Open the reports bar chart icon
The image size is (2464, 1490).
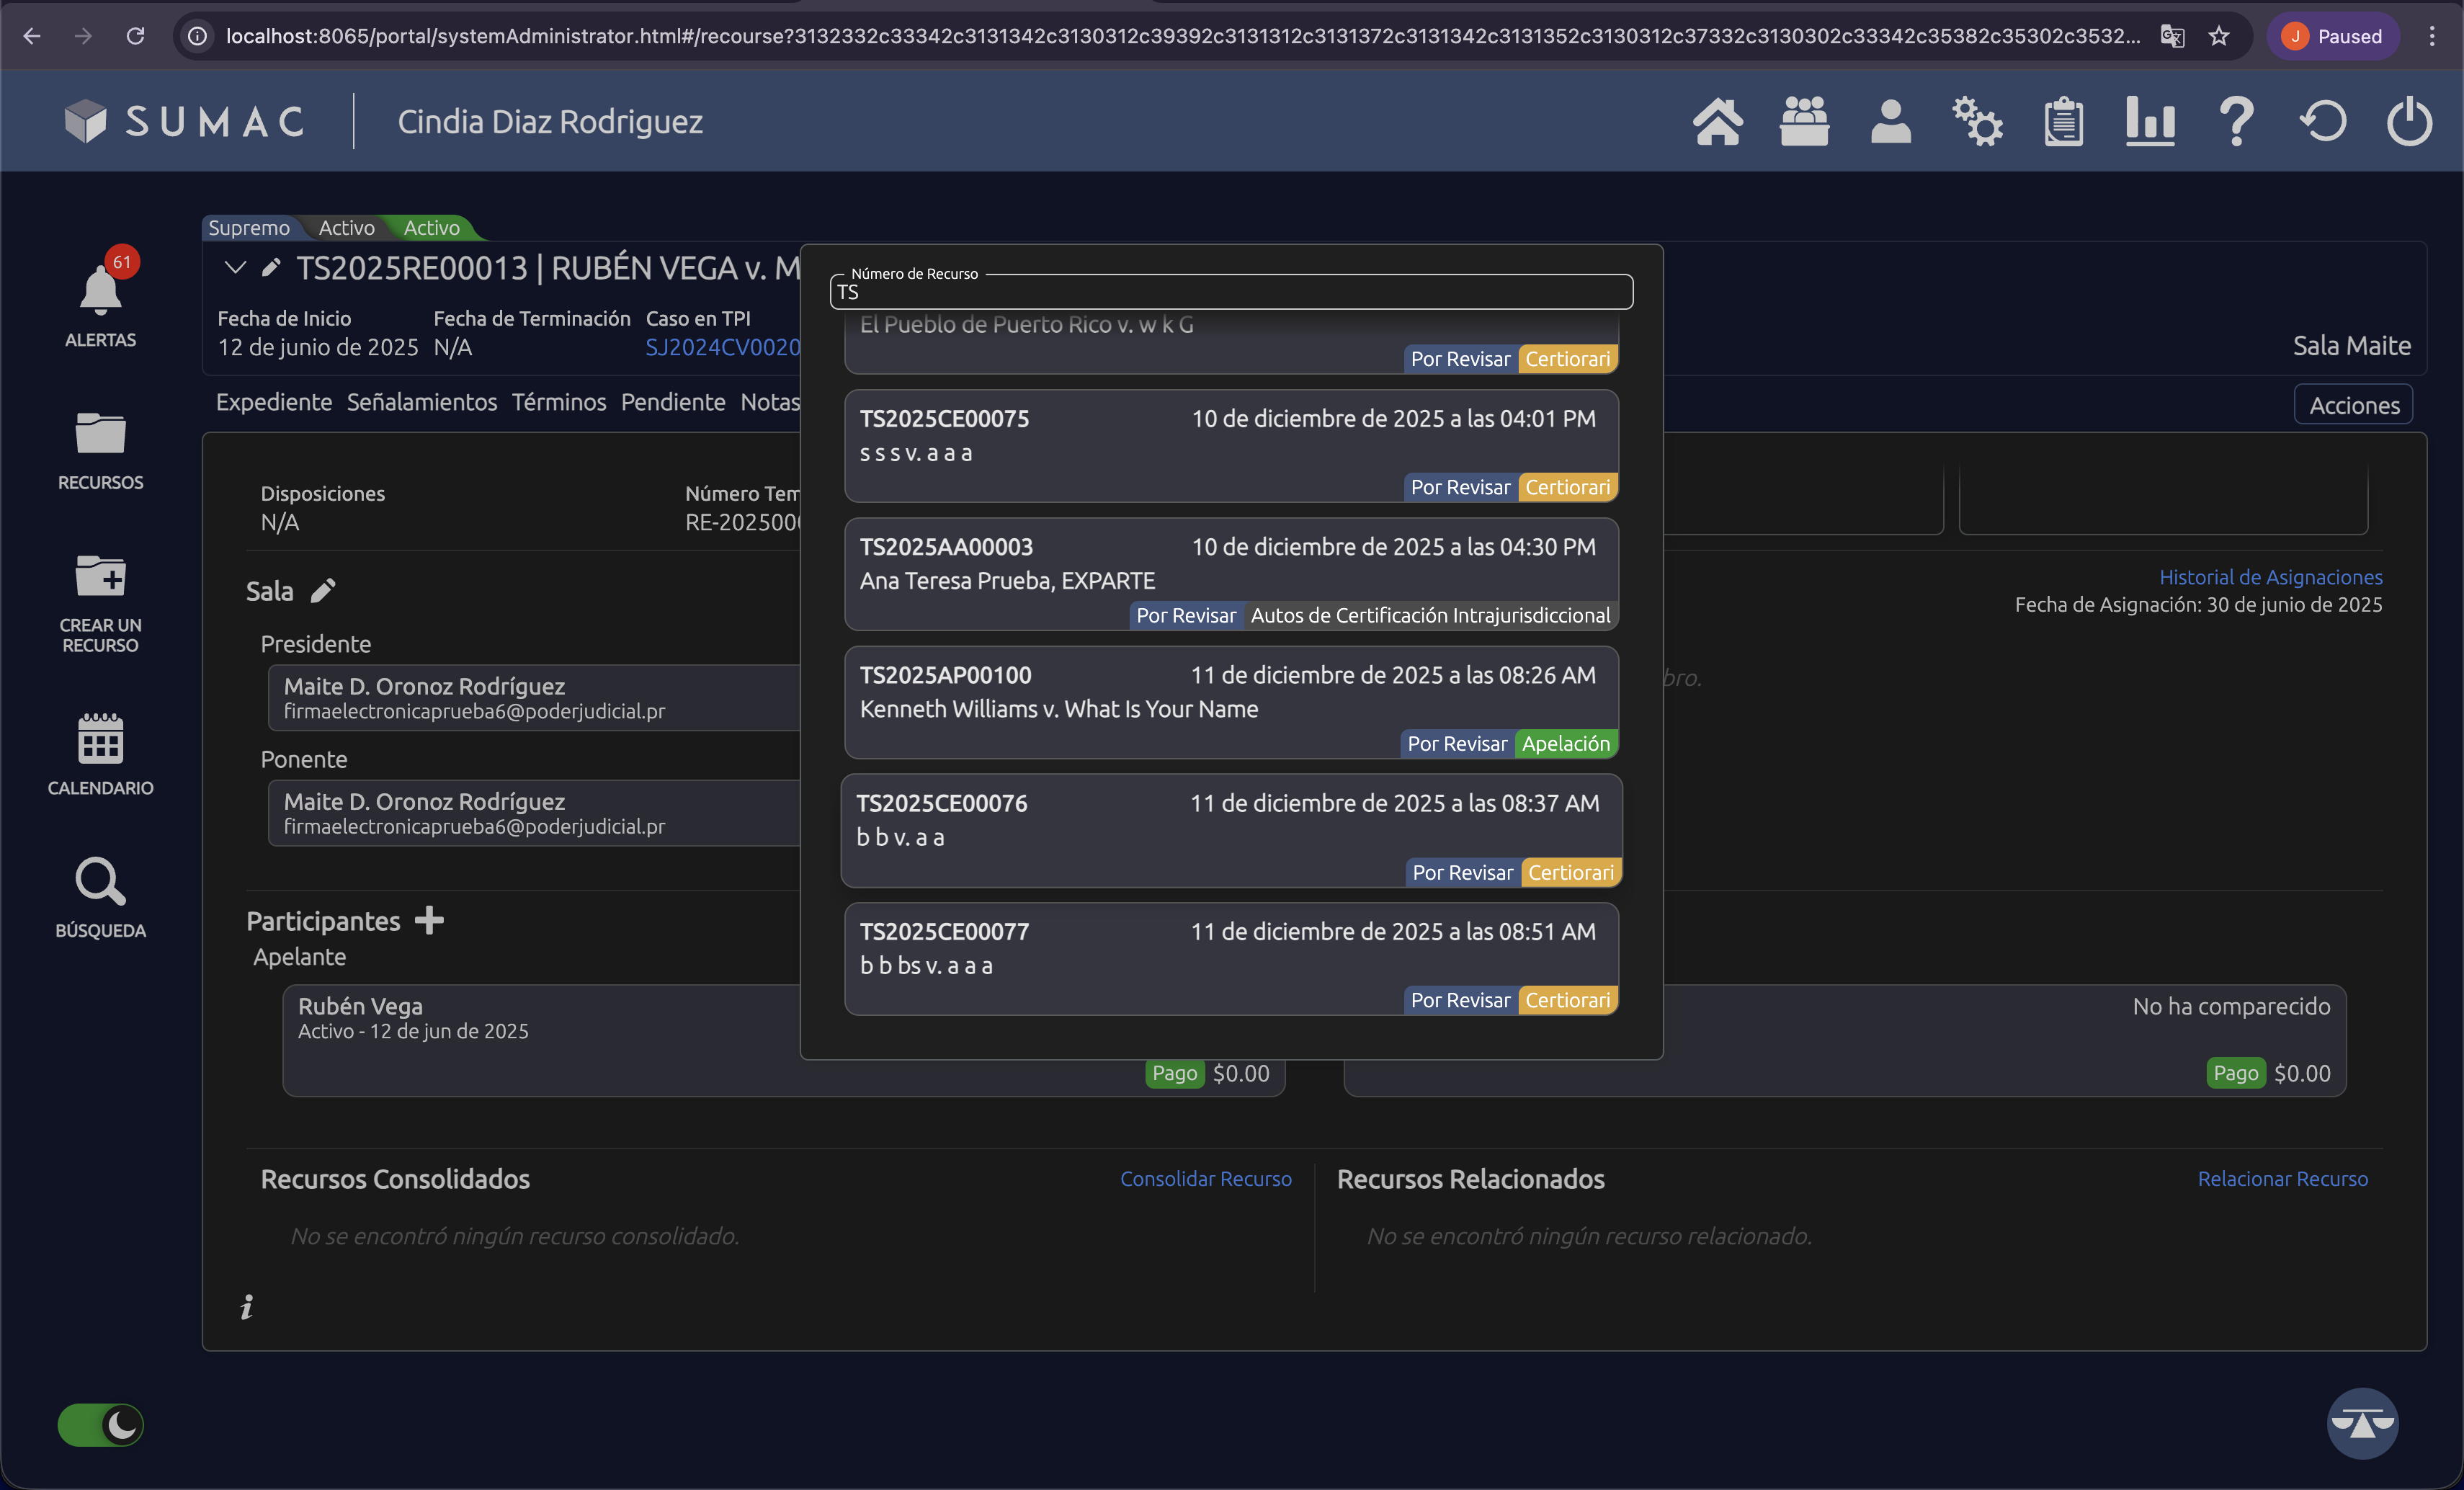point(2149,122)
